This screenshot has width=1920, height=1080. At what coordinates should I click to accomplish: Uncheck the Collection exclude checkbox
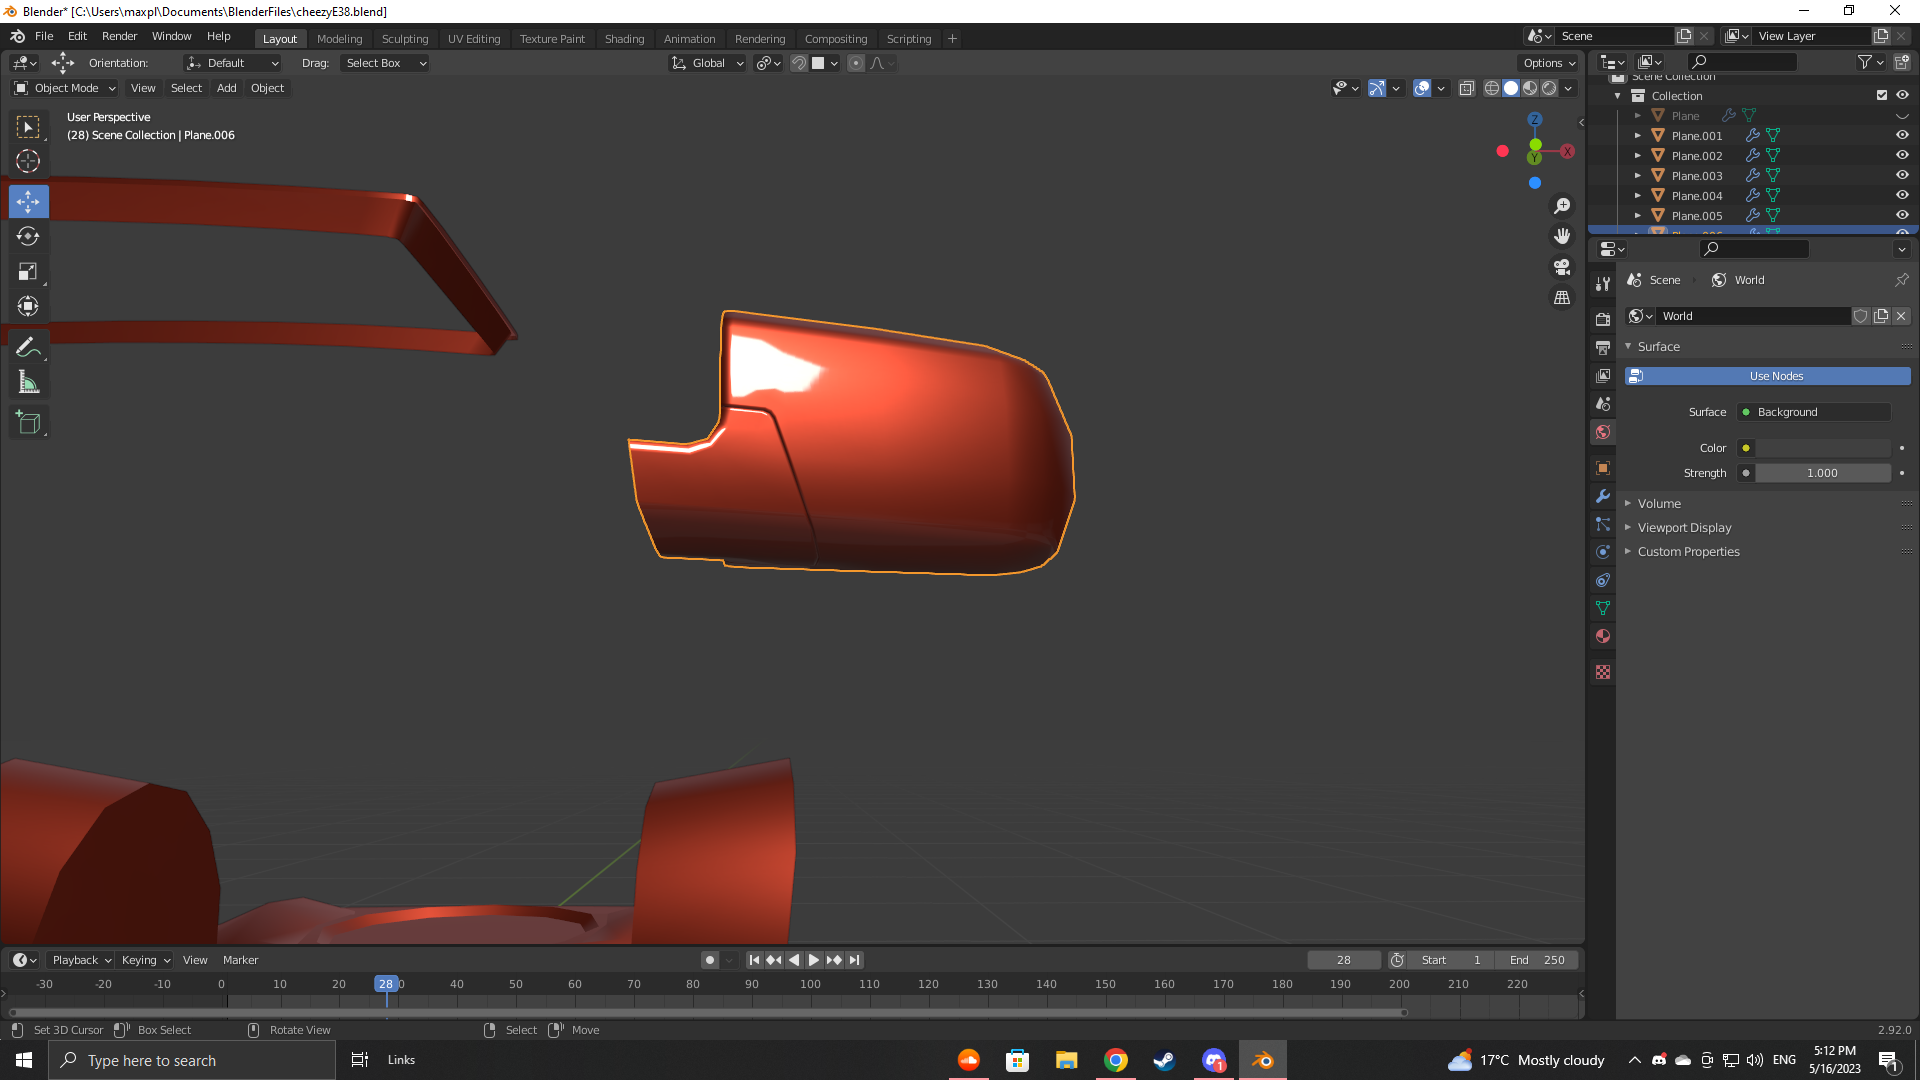[1882, 96]
